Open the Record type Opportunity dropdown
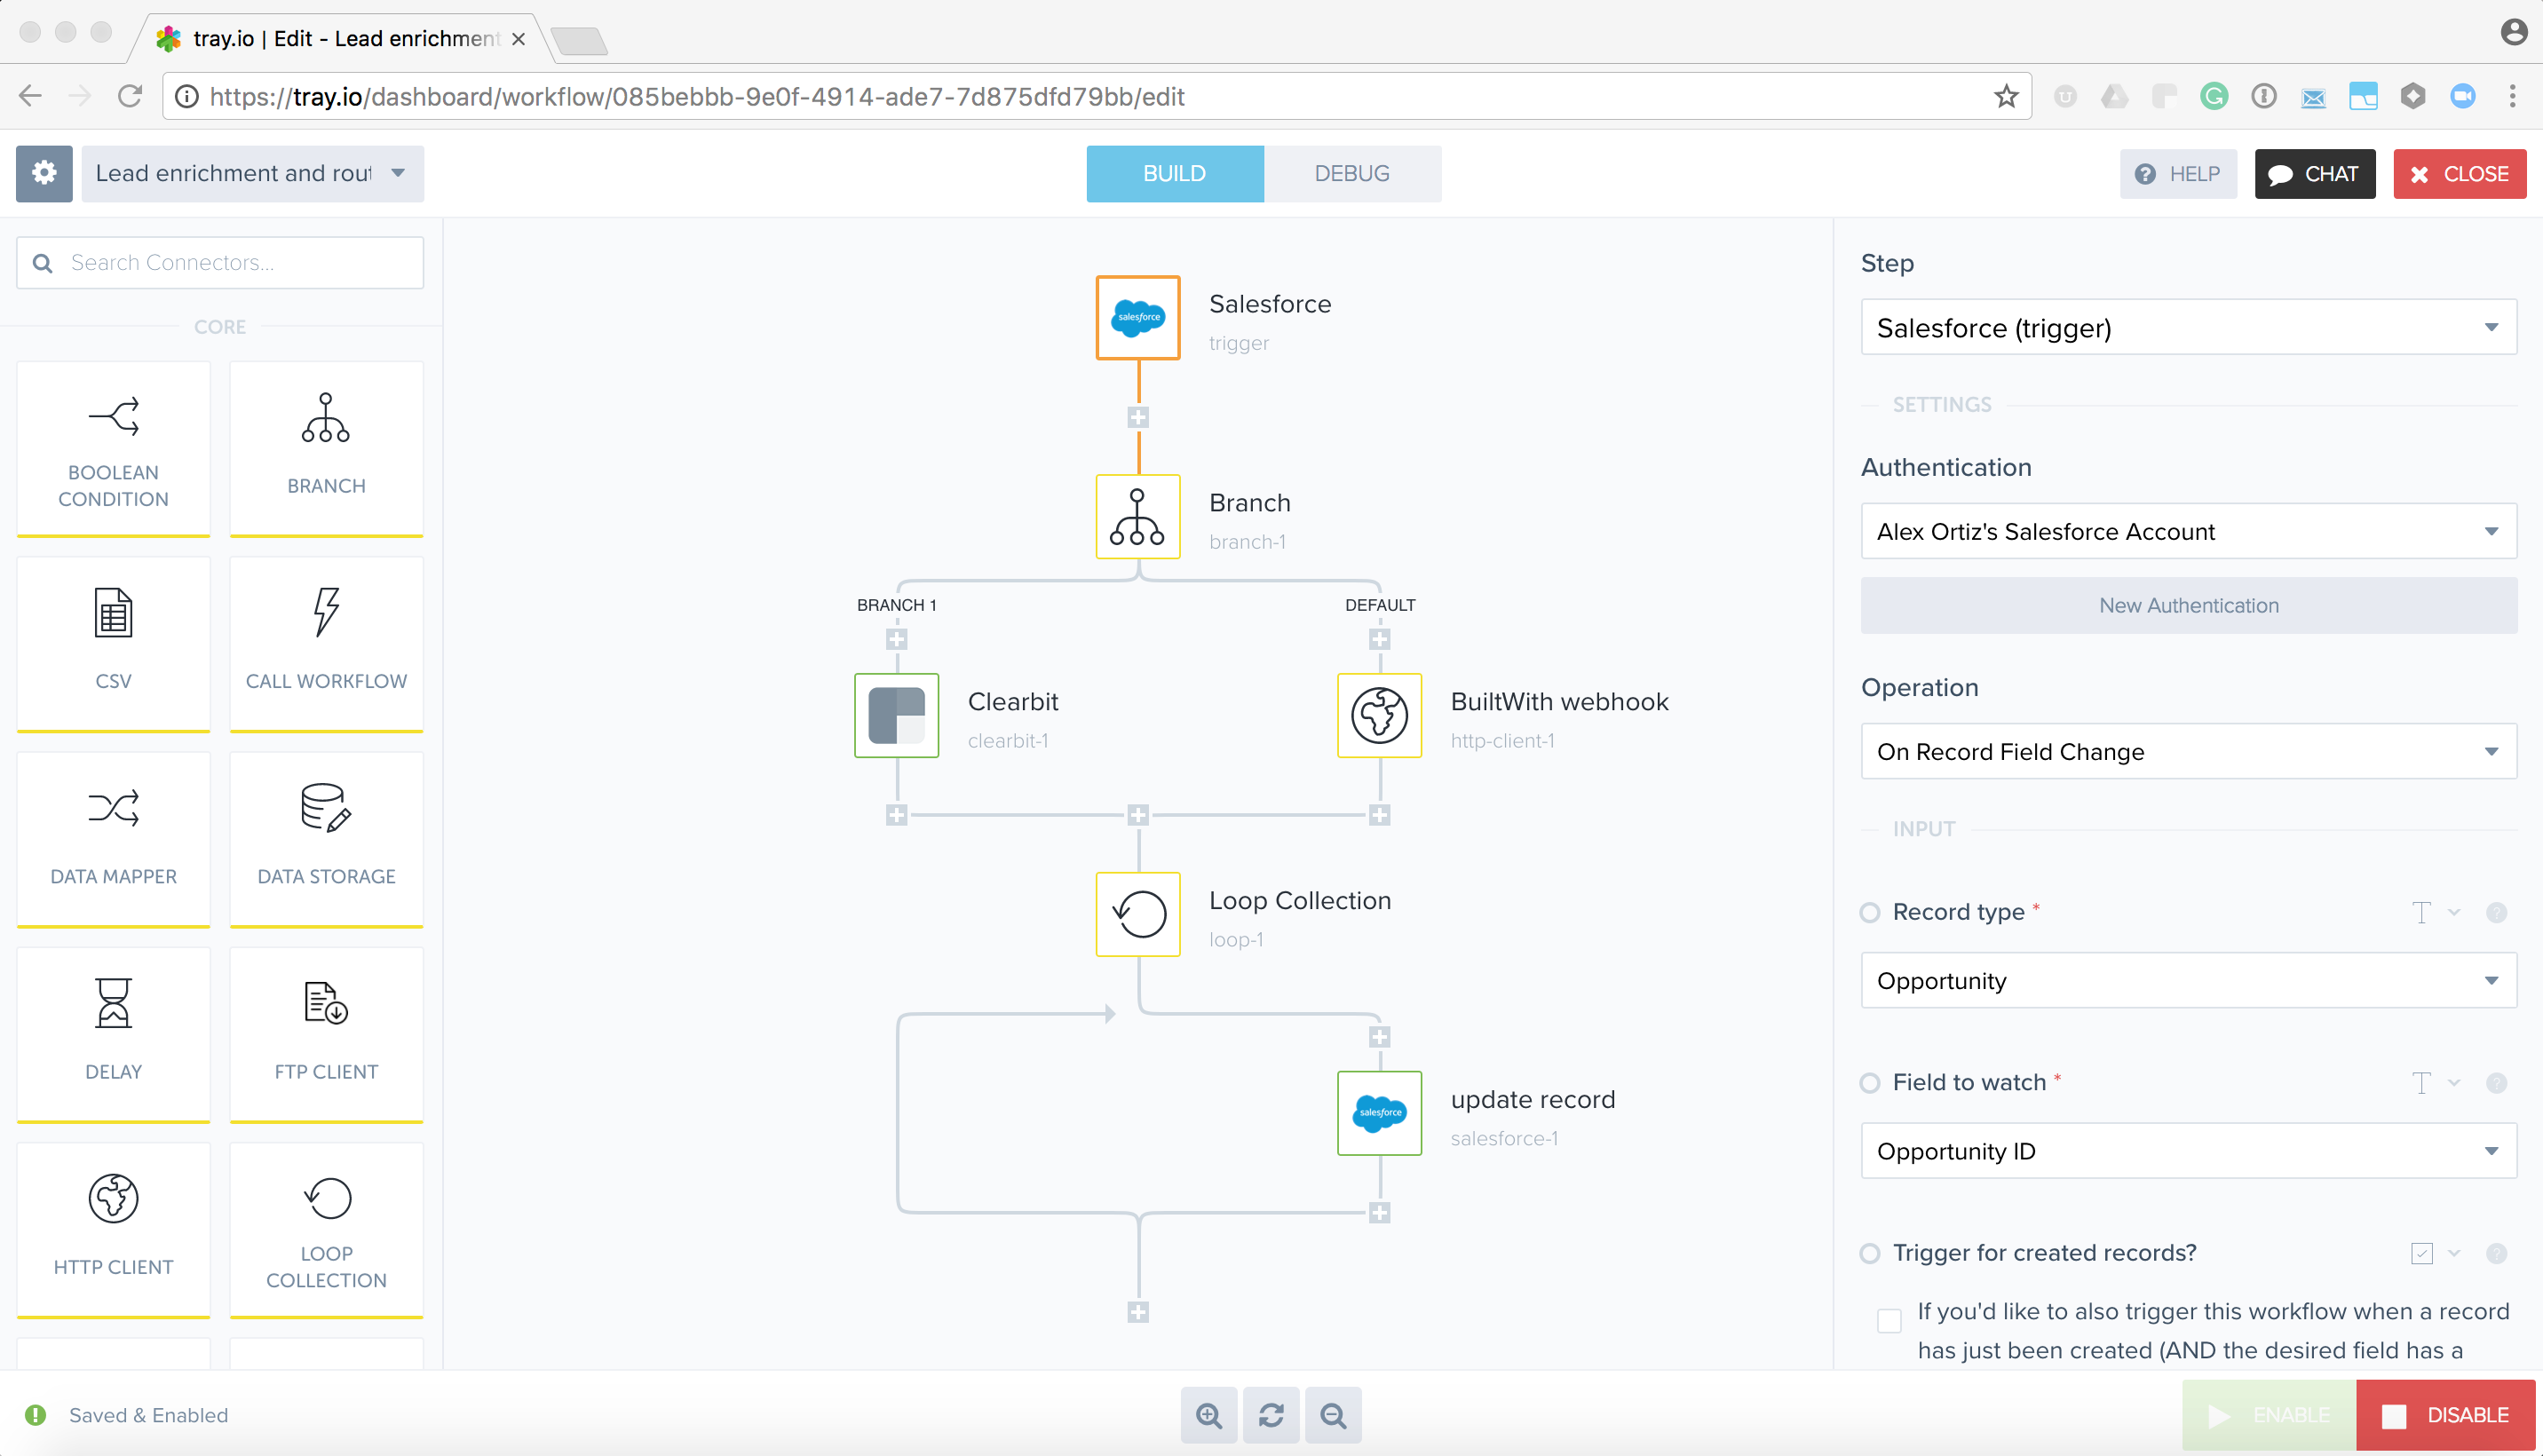Viewport: 2543px width, 1456px height. point(2188,980)
